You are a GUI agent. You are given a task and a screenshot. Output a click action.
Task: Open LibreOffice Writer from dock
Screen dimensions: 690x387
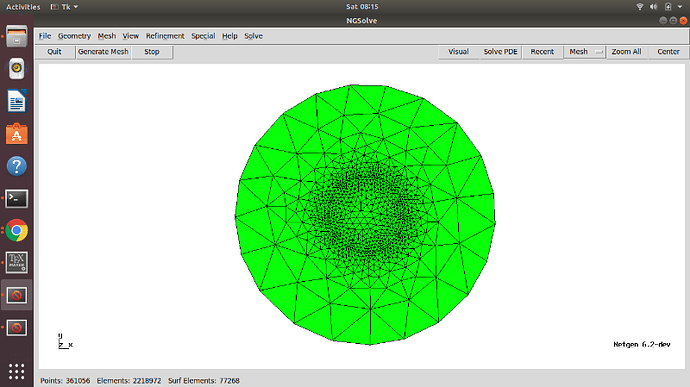coord(17,101)
